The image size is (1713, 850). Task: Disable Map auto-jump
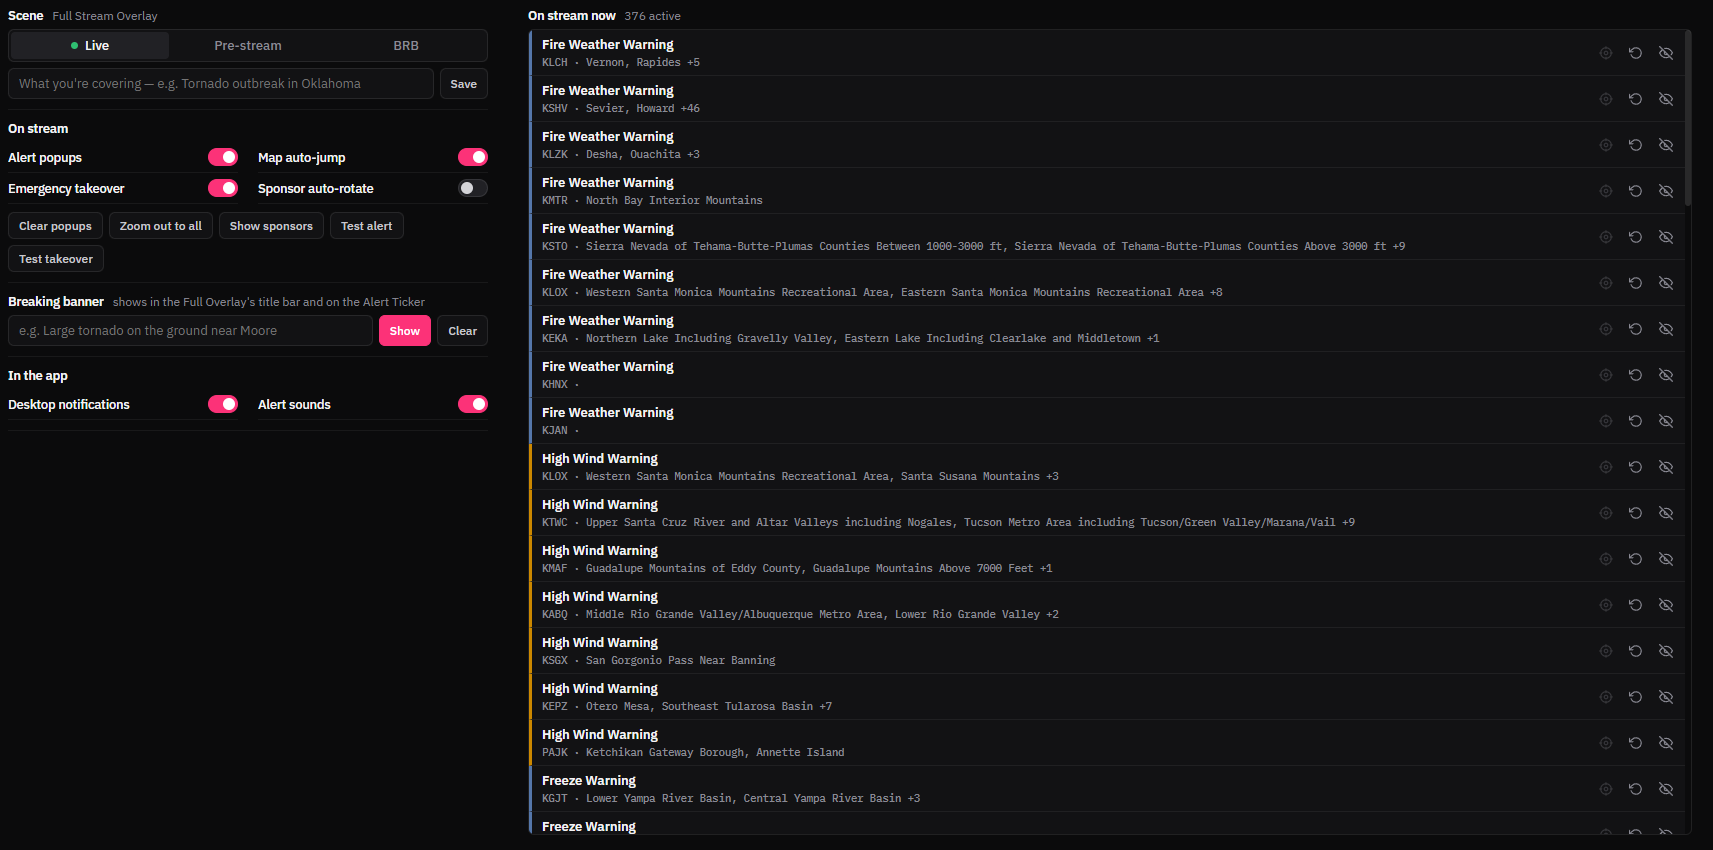pyautogui.click(x=473, y=157)
